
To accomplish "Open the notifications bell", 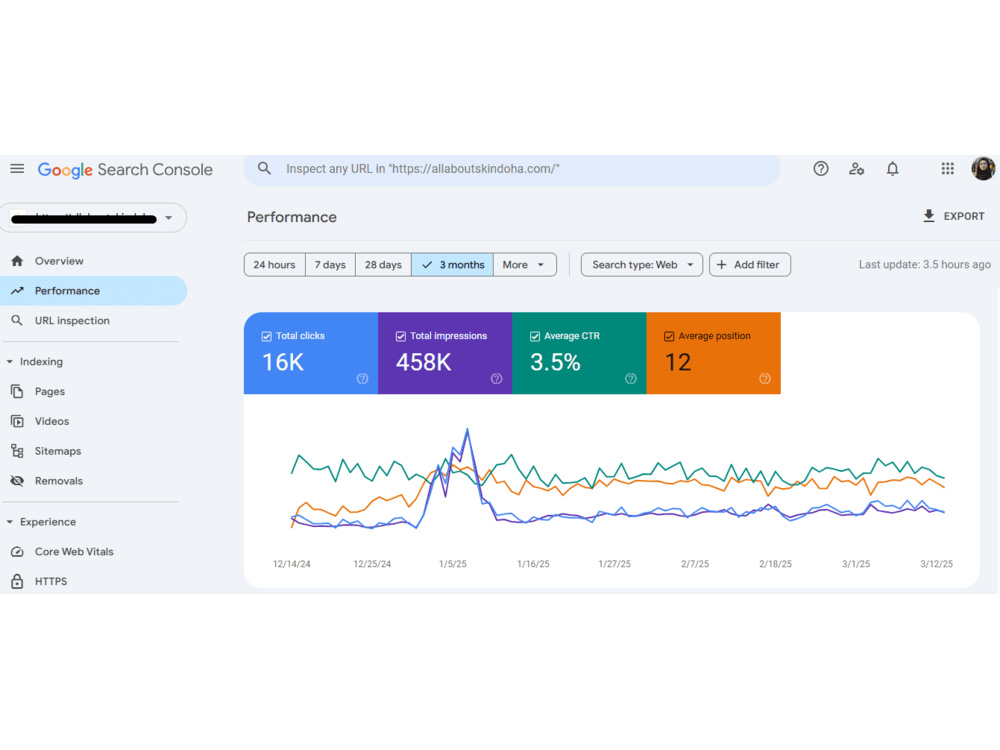I will [x=892, y=169].
